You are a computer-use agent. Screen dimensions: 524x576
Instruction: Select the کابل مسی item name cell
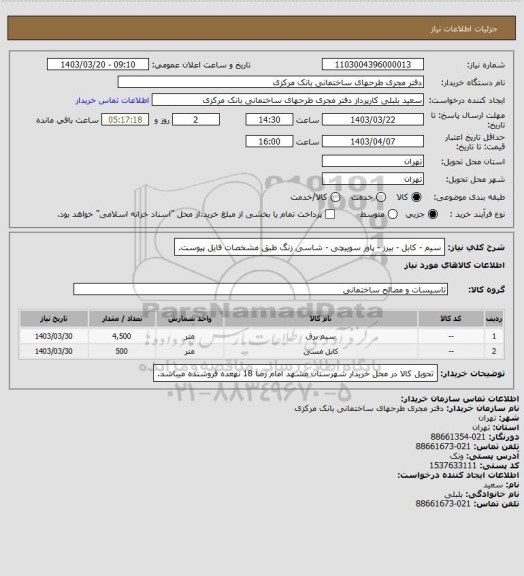[x=320, y=351]
